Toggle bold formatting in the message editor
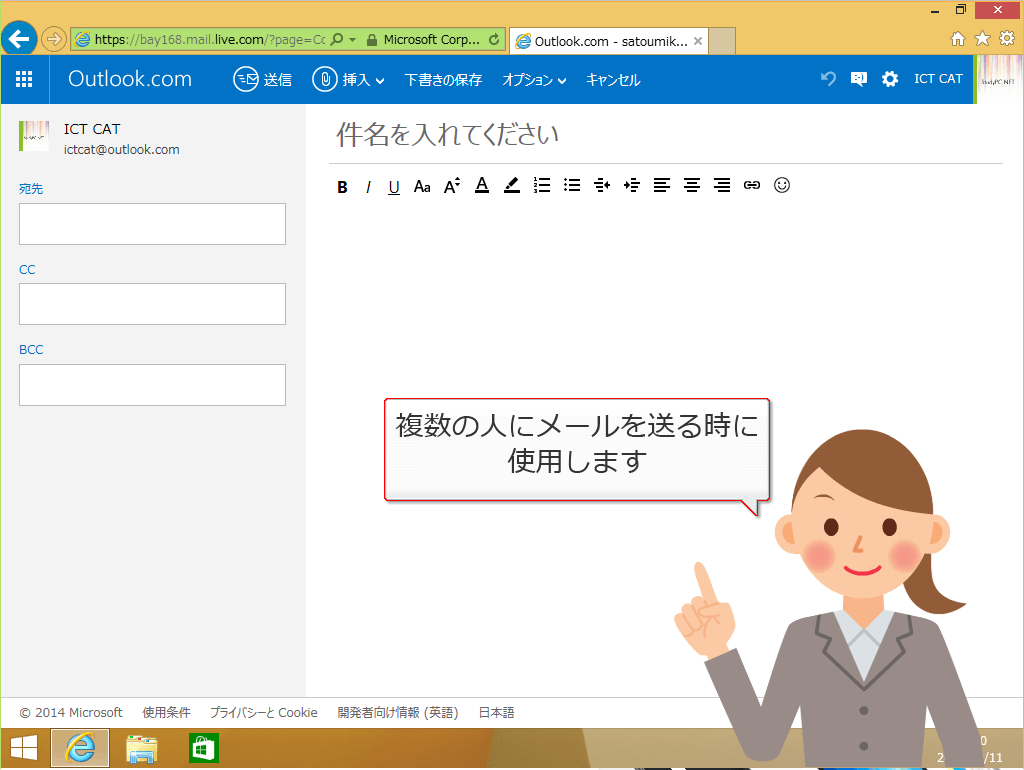The image size is (1024, 770). coord(342,185)
